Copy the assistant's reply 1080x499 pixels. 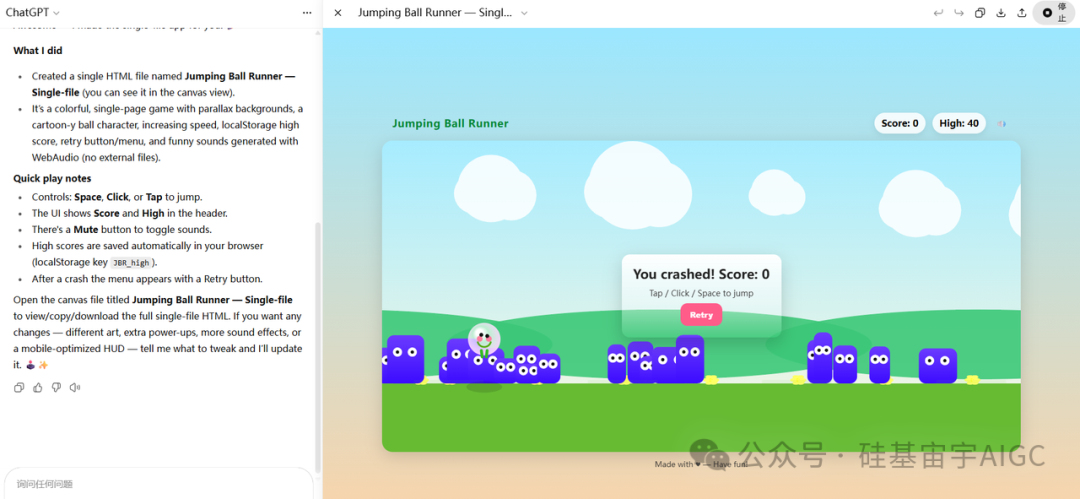tap(19, 387)
